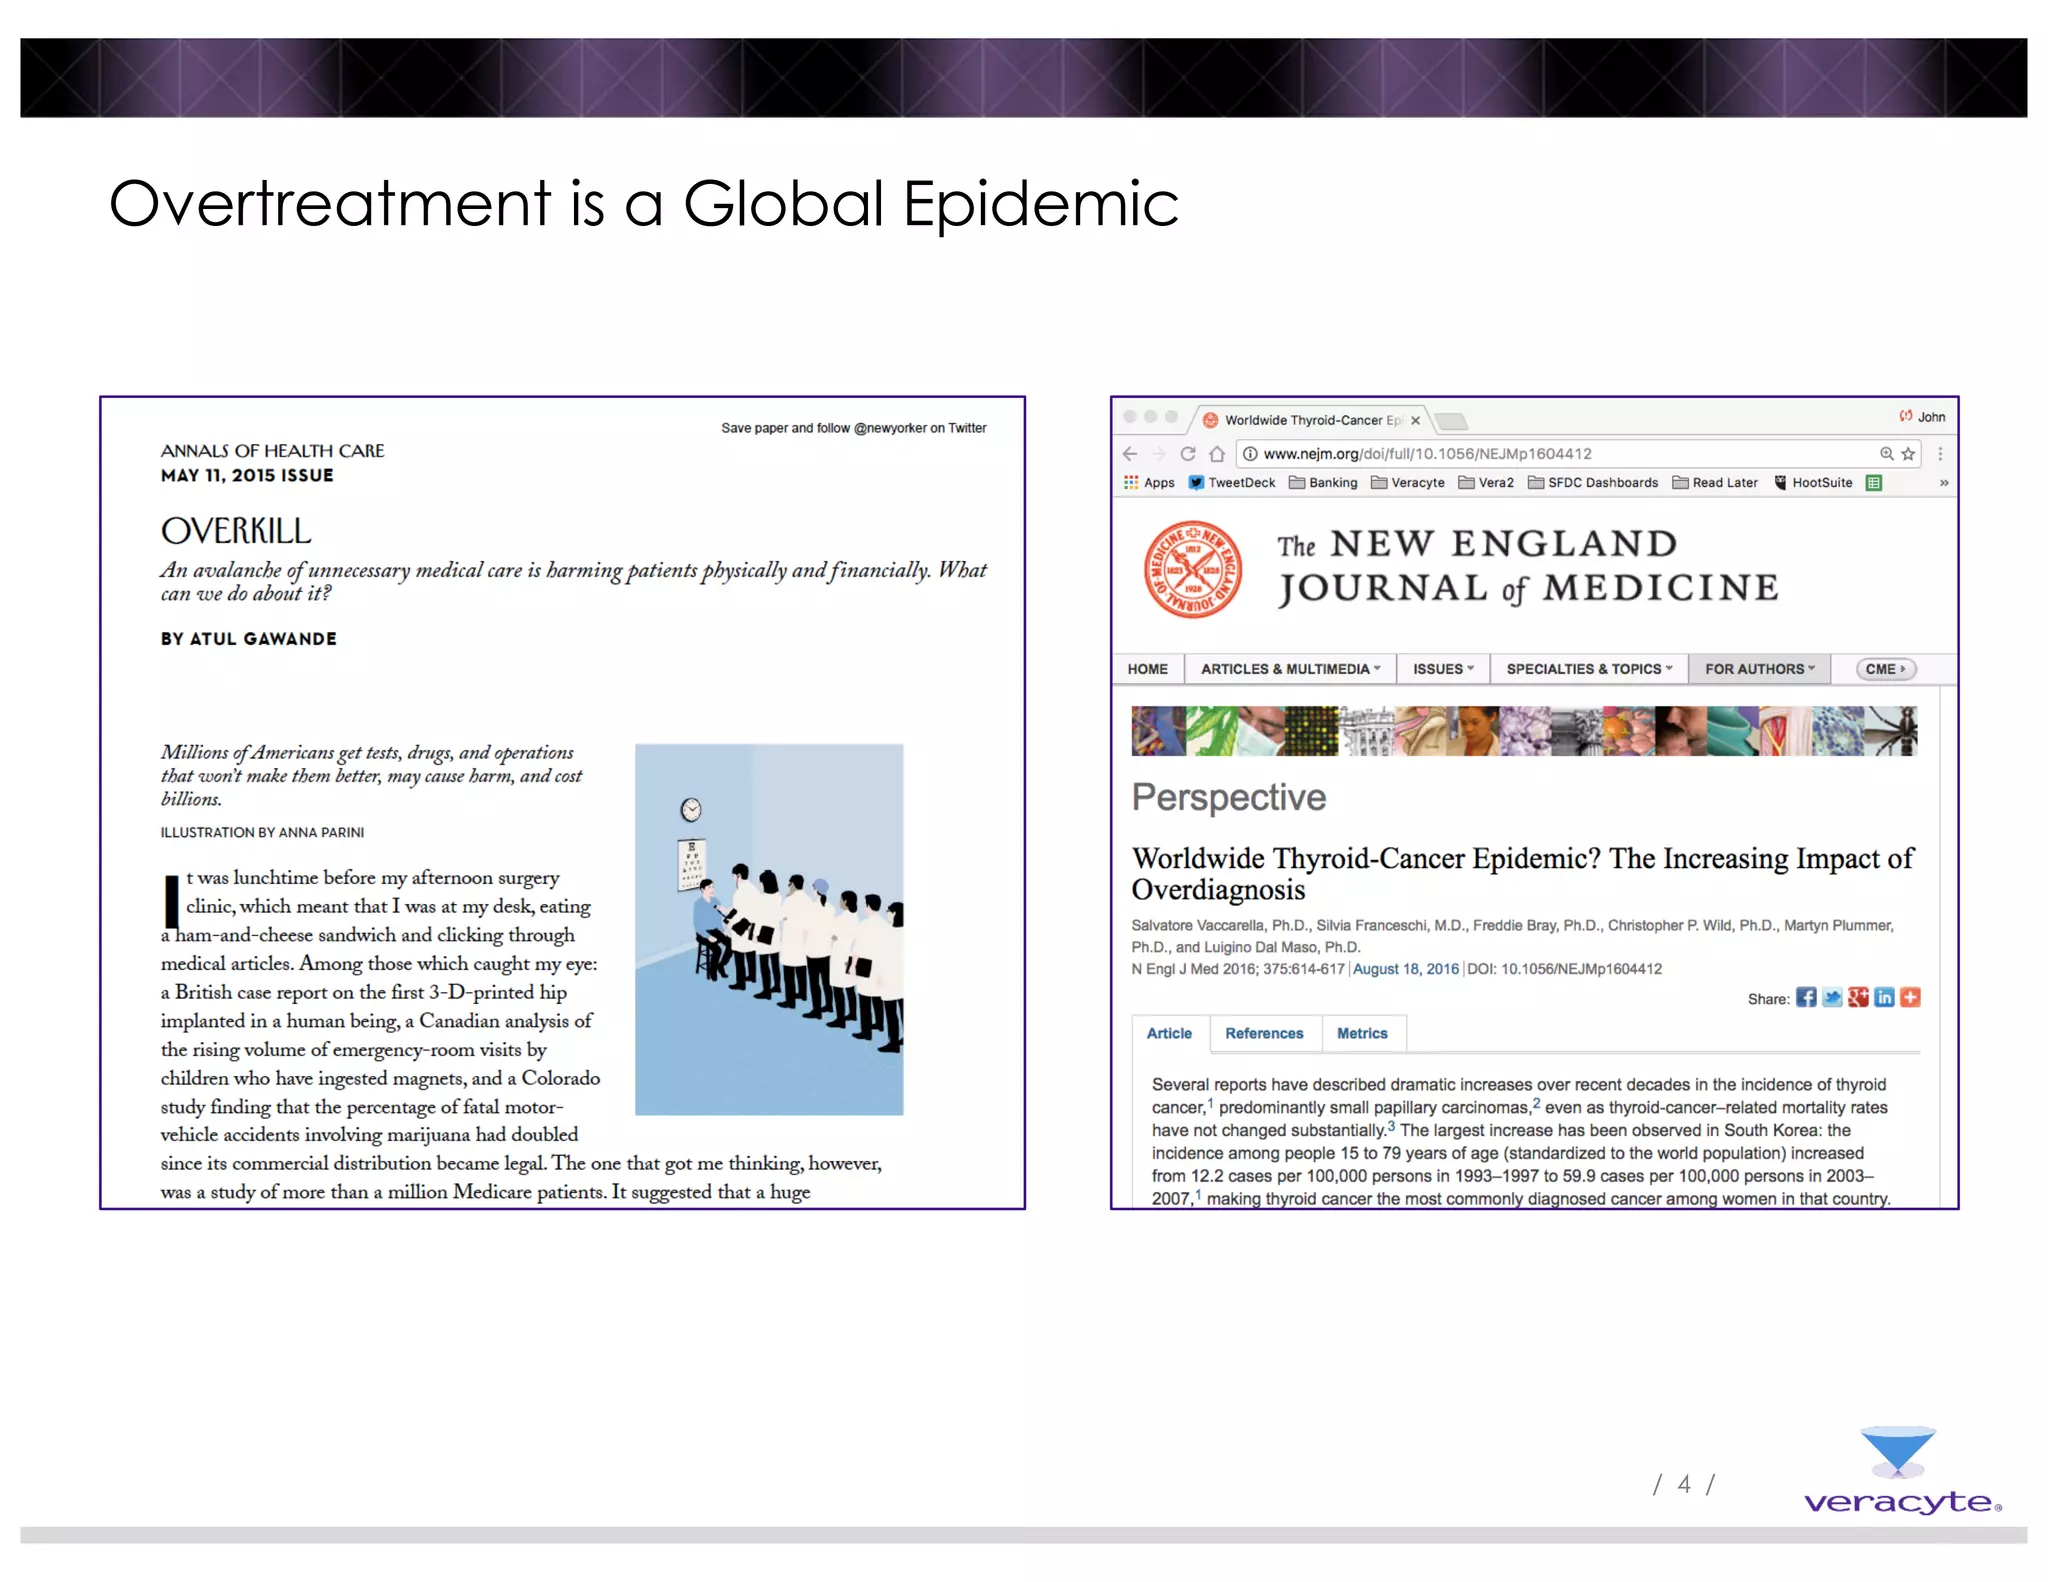The height and width of the screenshot is (1582, 2048).
Task: Open the Veracyte bookmarks folder
Action: pyautogui.click(x=1408, y=483)
